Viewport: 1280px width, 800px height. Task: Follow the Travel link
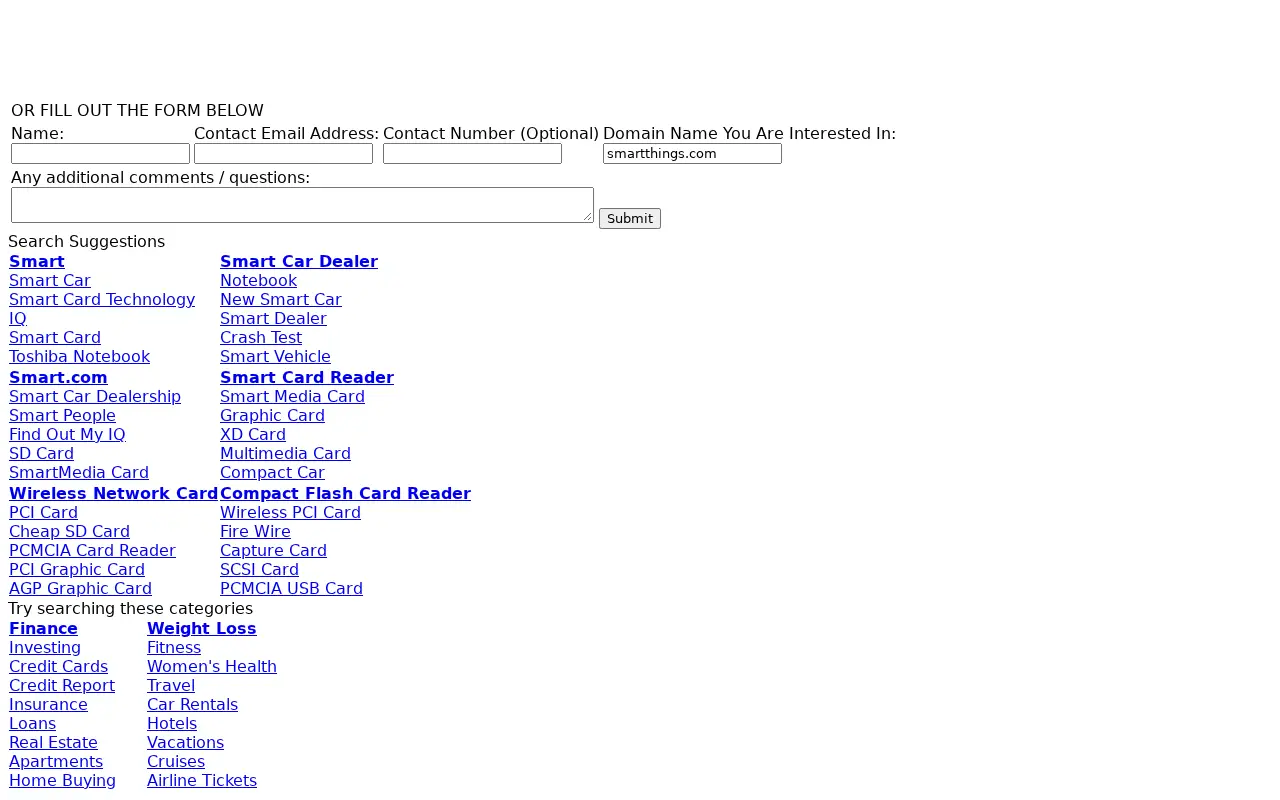171,686
